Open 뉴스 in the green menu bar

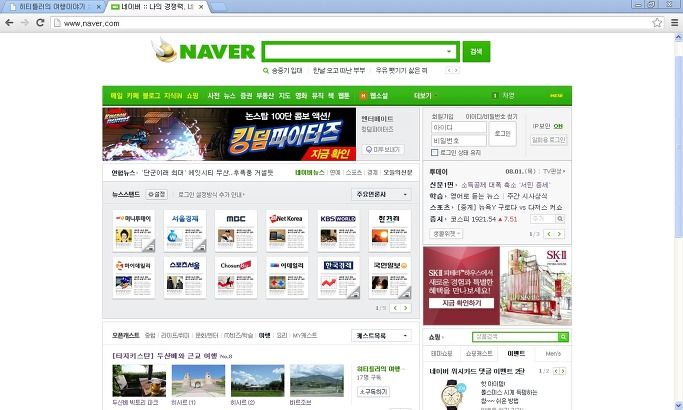[x=229, y=95]
